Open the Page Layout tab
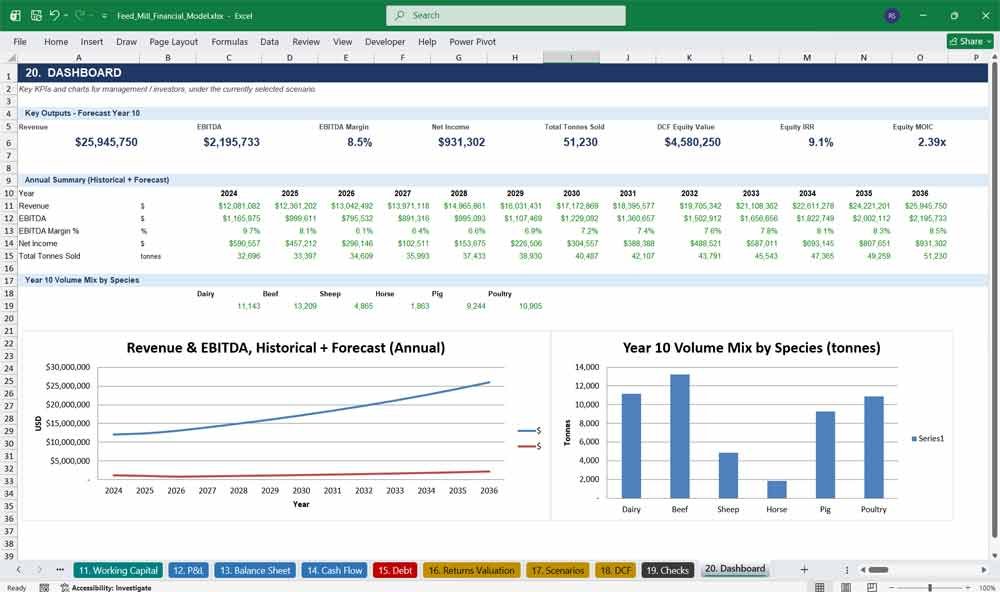This screenshot has width=1000, height=592. 173,41
